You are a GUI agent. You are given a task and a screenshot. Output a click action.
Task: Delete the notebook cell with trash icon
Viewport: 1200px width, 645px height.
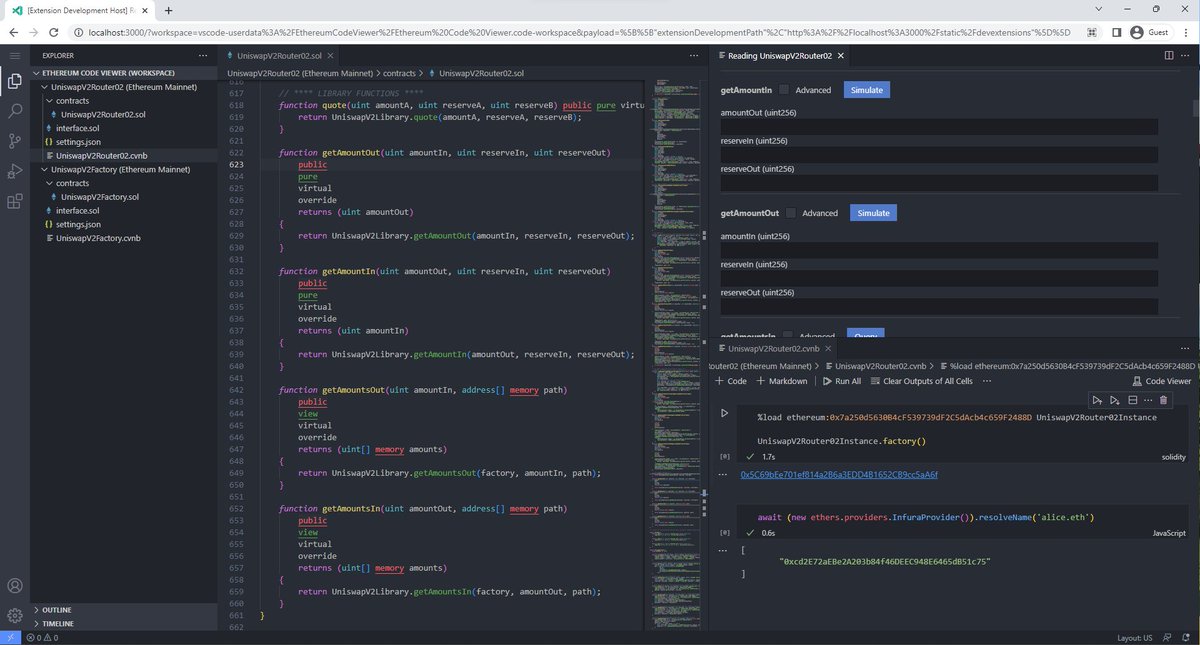[1163, 400]
